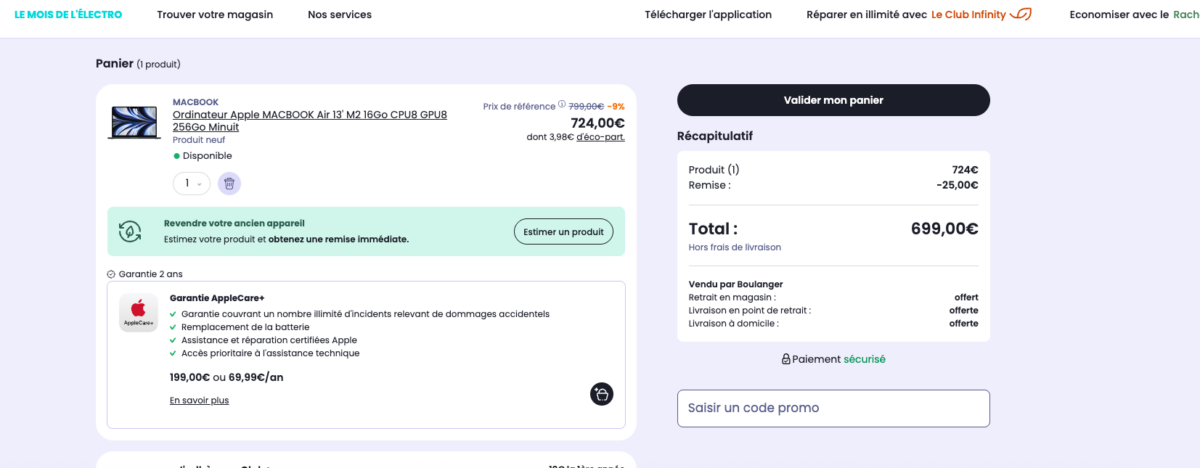Open the d'éco-part. link
This screenshot has width=1200, height=468.
(600, 137)
